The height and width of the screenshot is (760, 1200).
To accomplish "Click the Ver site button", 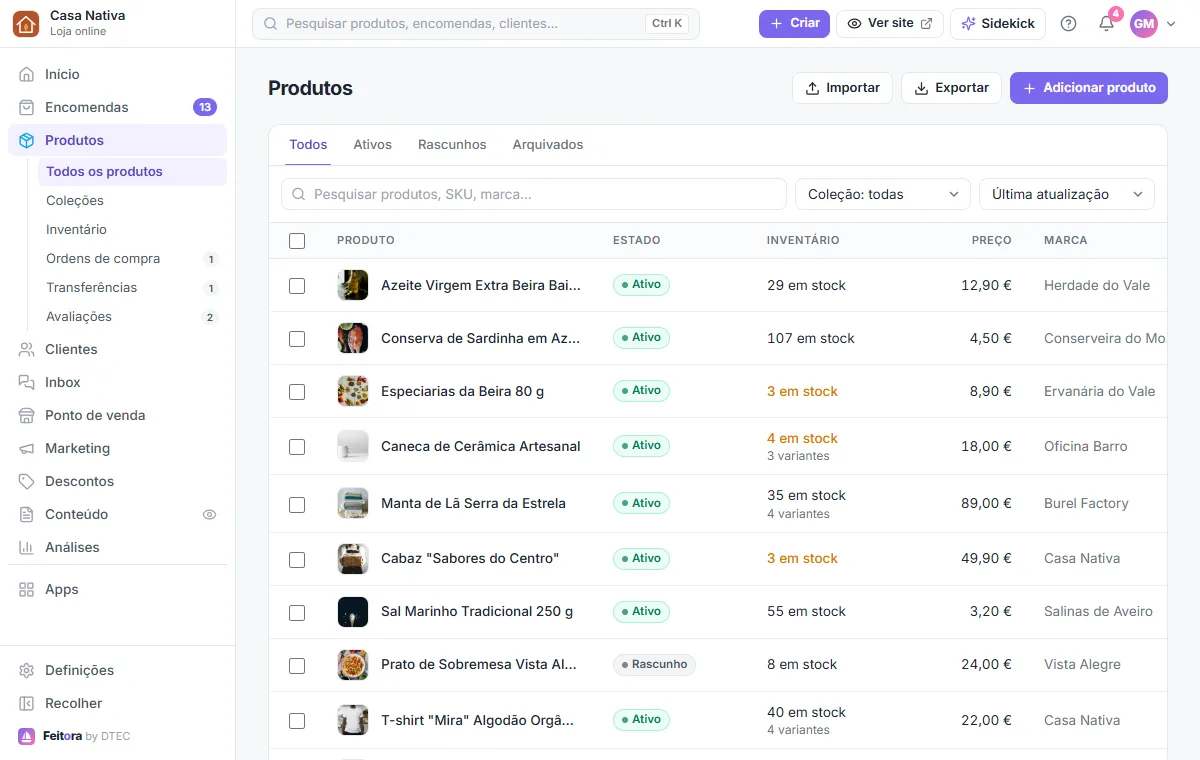I will (890, 23).
